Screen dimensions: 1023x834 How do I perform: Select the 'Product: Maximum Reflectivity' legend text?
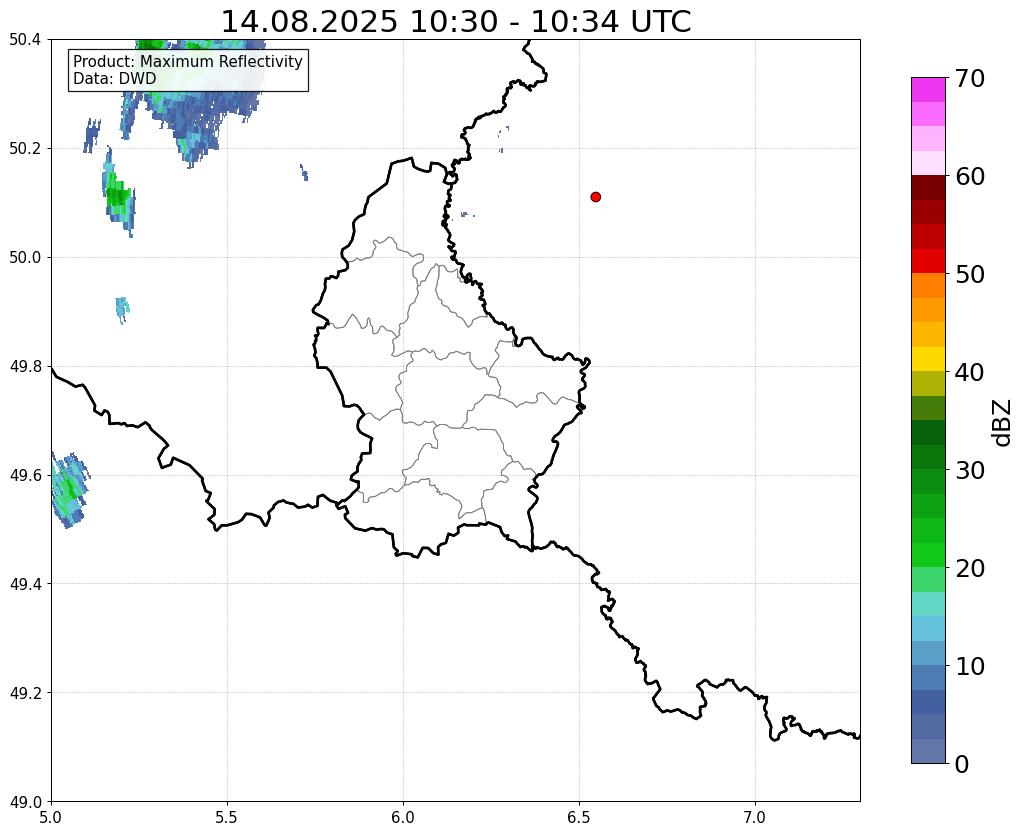click(188, 61)
